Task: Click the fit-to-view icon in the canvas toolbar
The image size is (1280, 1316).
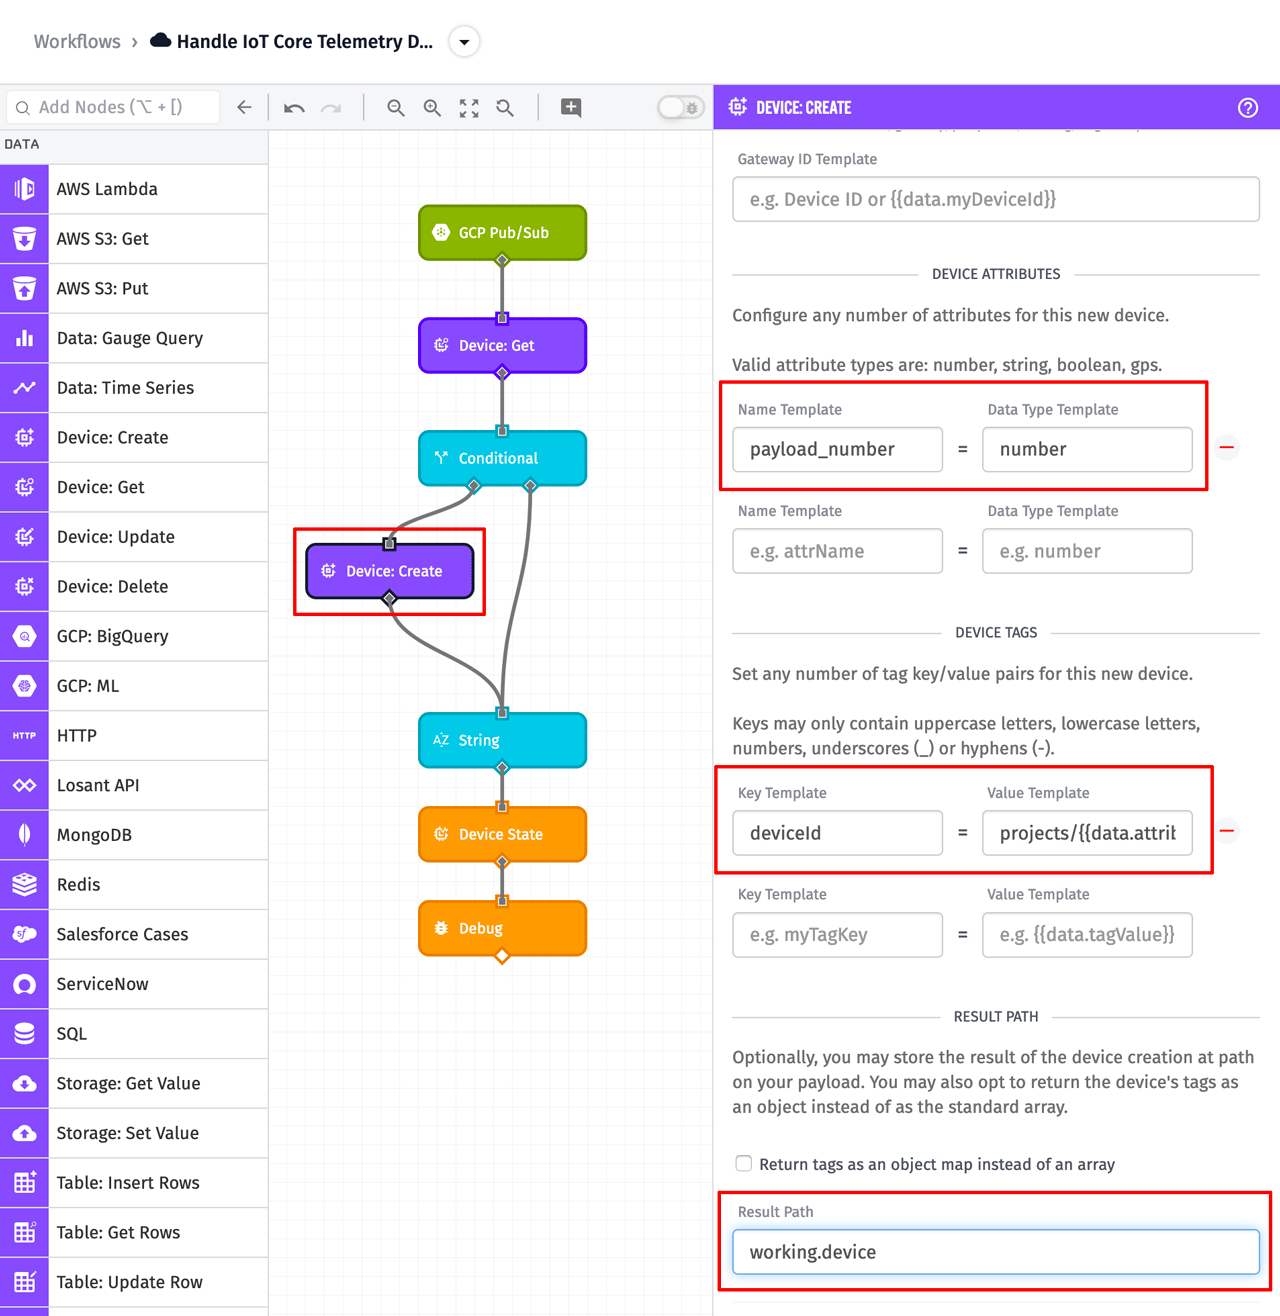Action: 468,107
